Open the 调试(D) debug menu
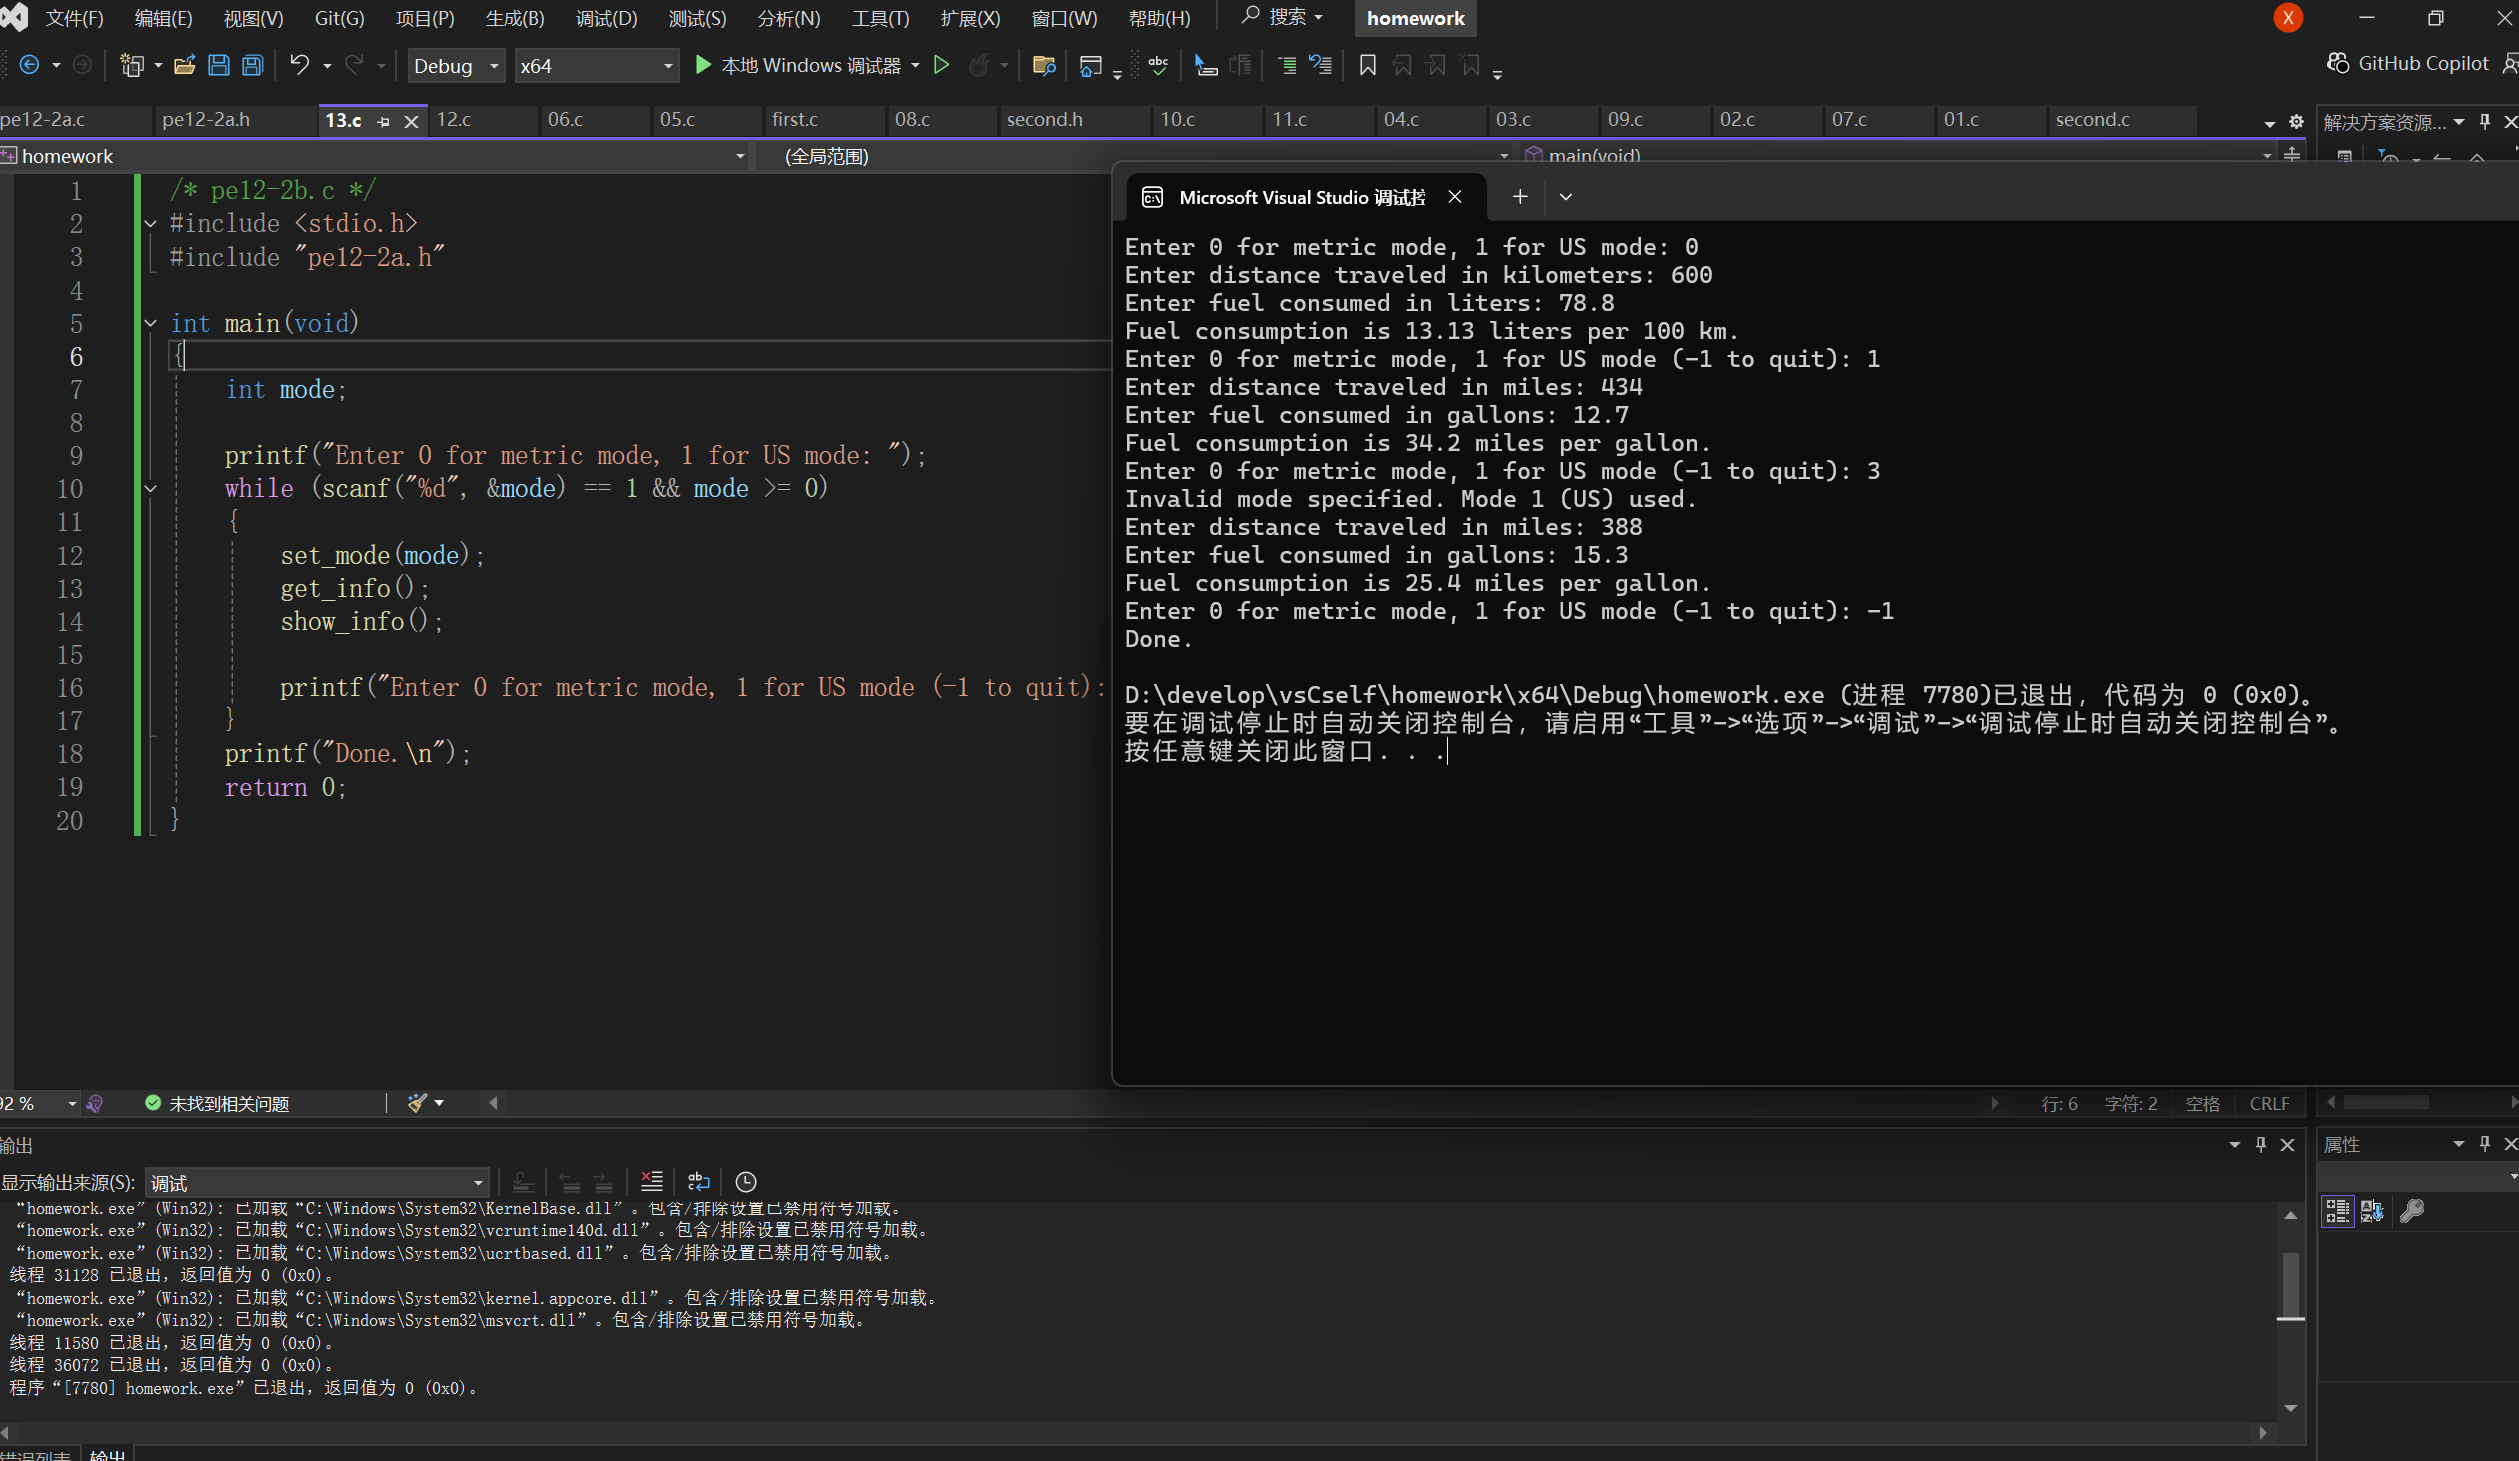 [x=605, y=18]
